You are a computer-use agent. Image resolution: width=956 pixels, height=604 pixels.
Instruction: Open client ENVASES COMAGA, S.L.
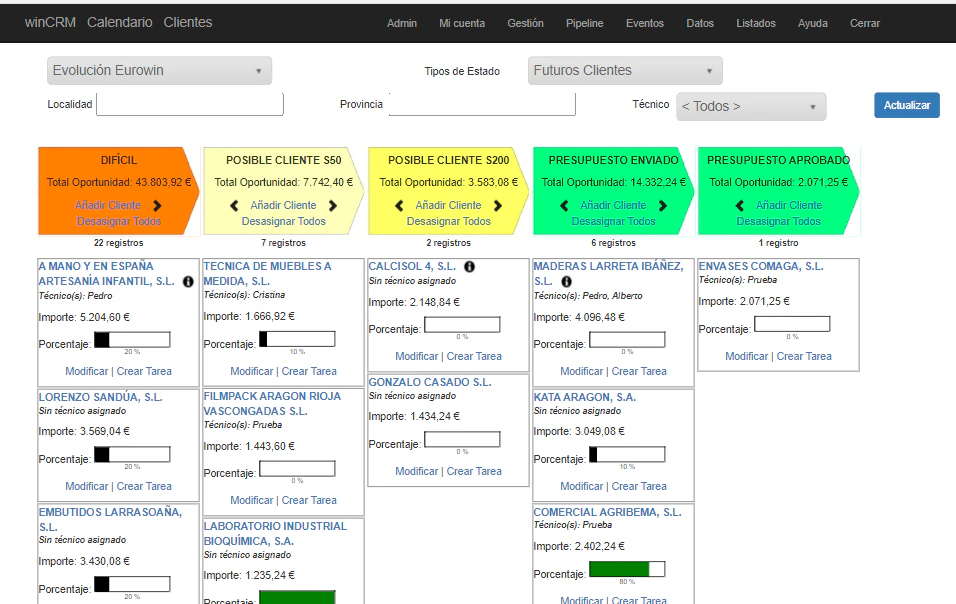[x=761, y=266]
